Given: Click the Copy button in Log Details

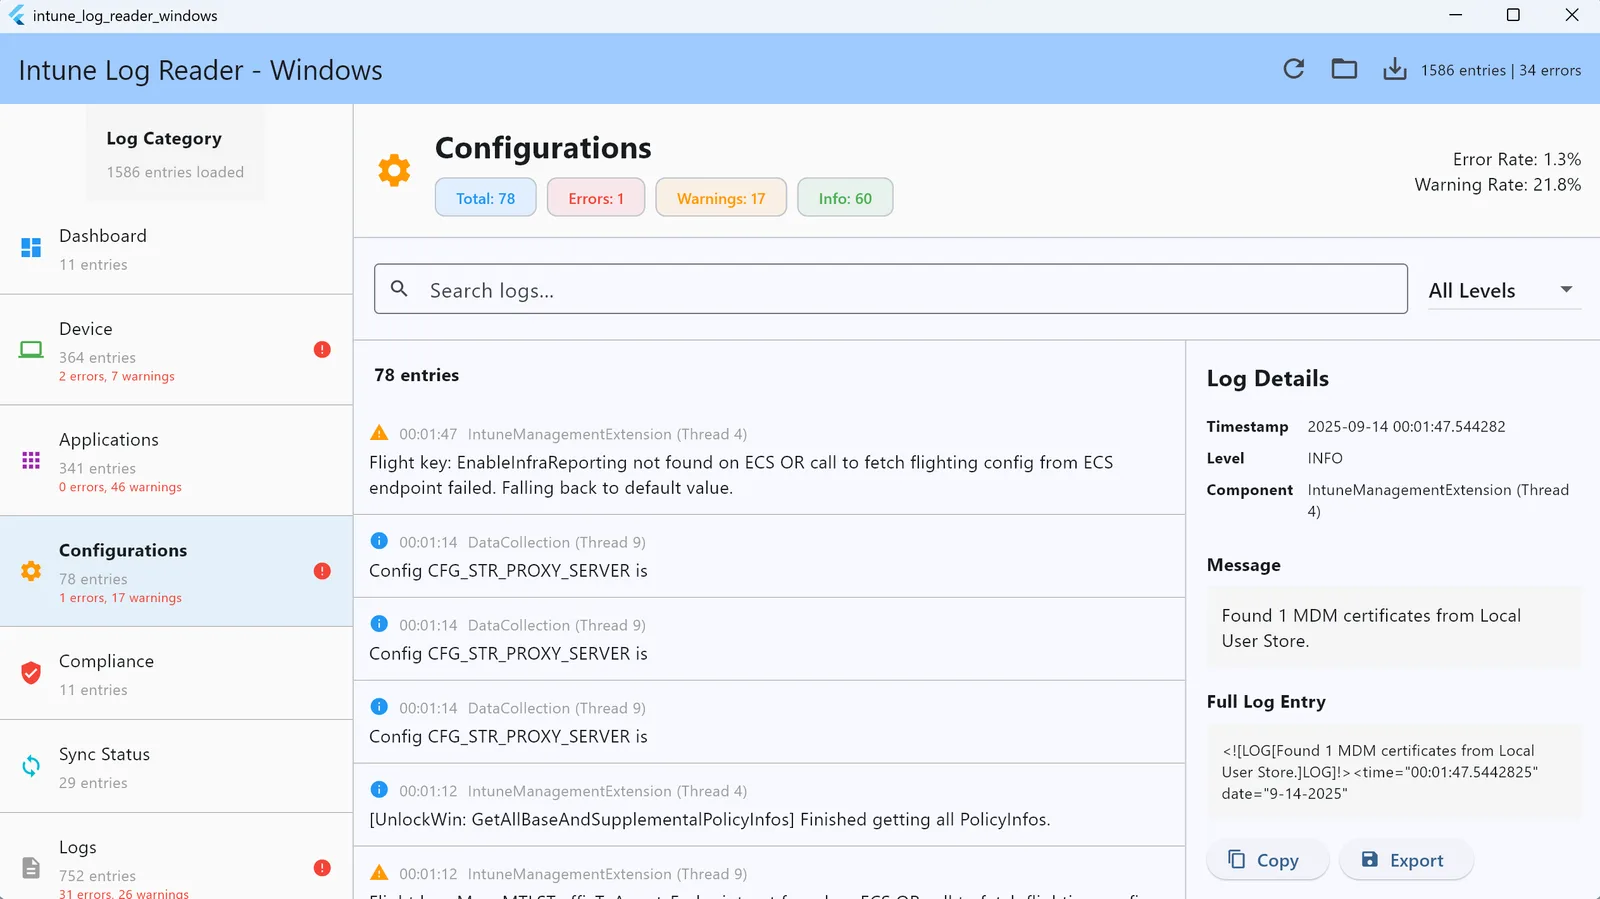Looking at the screenshot, I should [1267, 860].
